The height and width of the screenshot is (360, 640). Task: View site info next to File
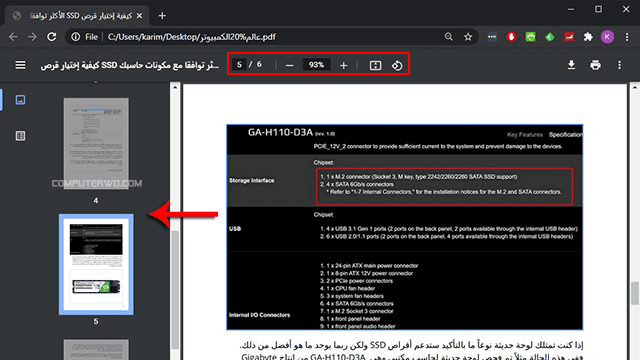[76, 37]
